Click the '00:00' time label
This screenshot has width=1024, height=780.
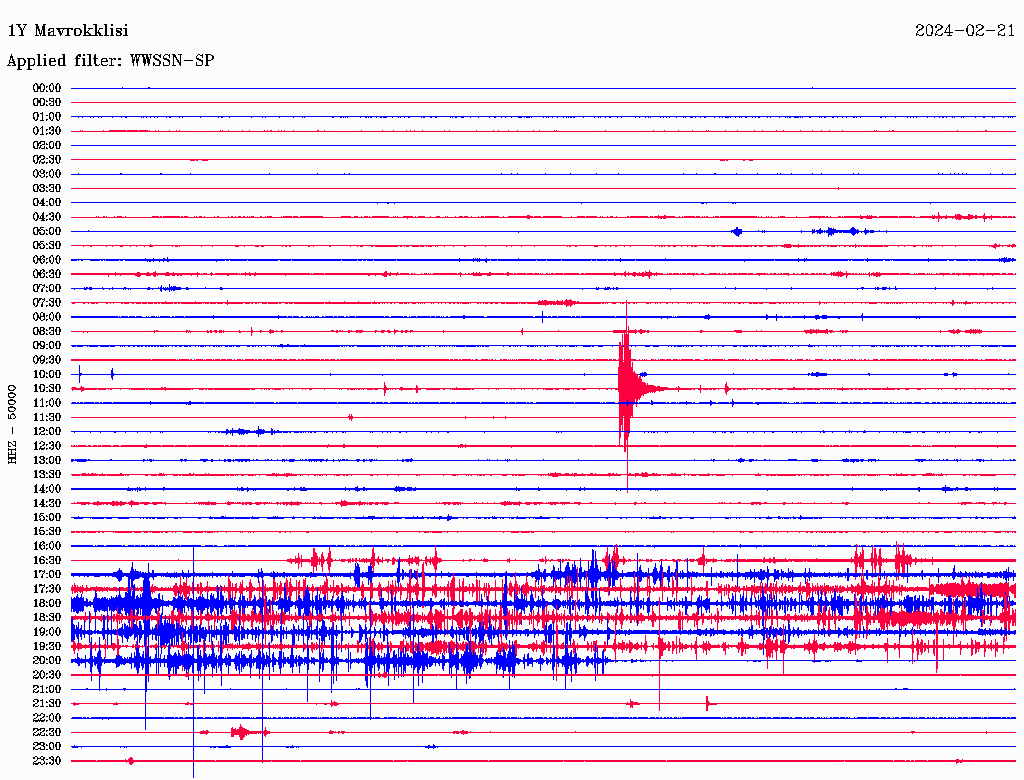point(46,88)
